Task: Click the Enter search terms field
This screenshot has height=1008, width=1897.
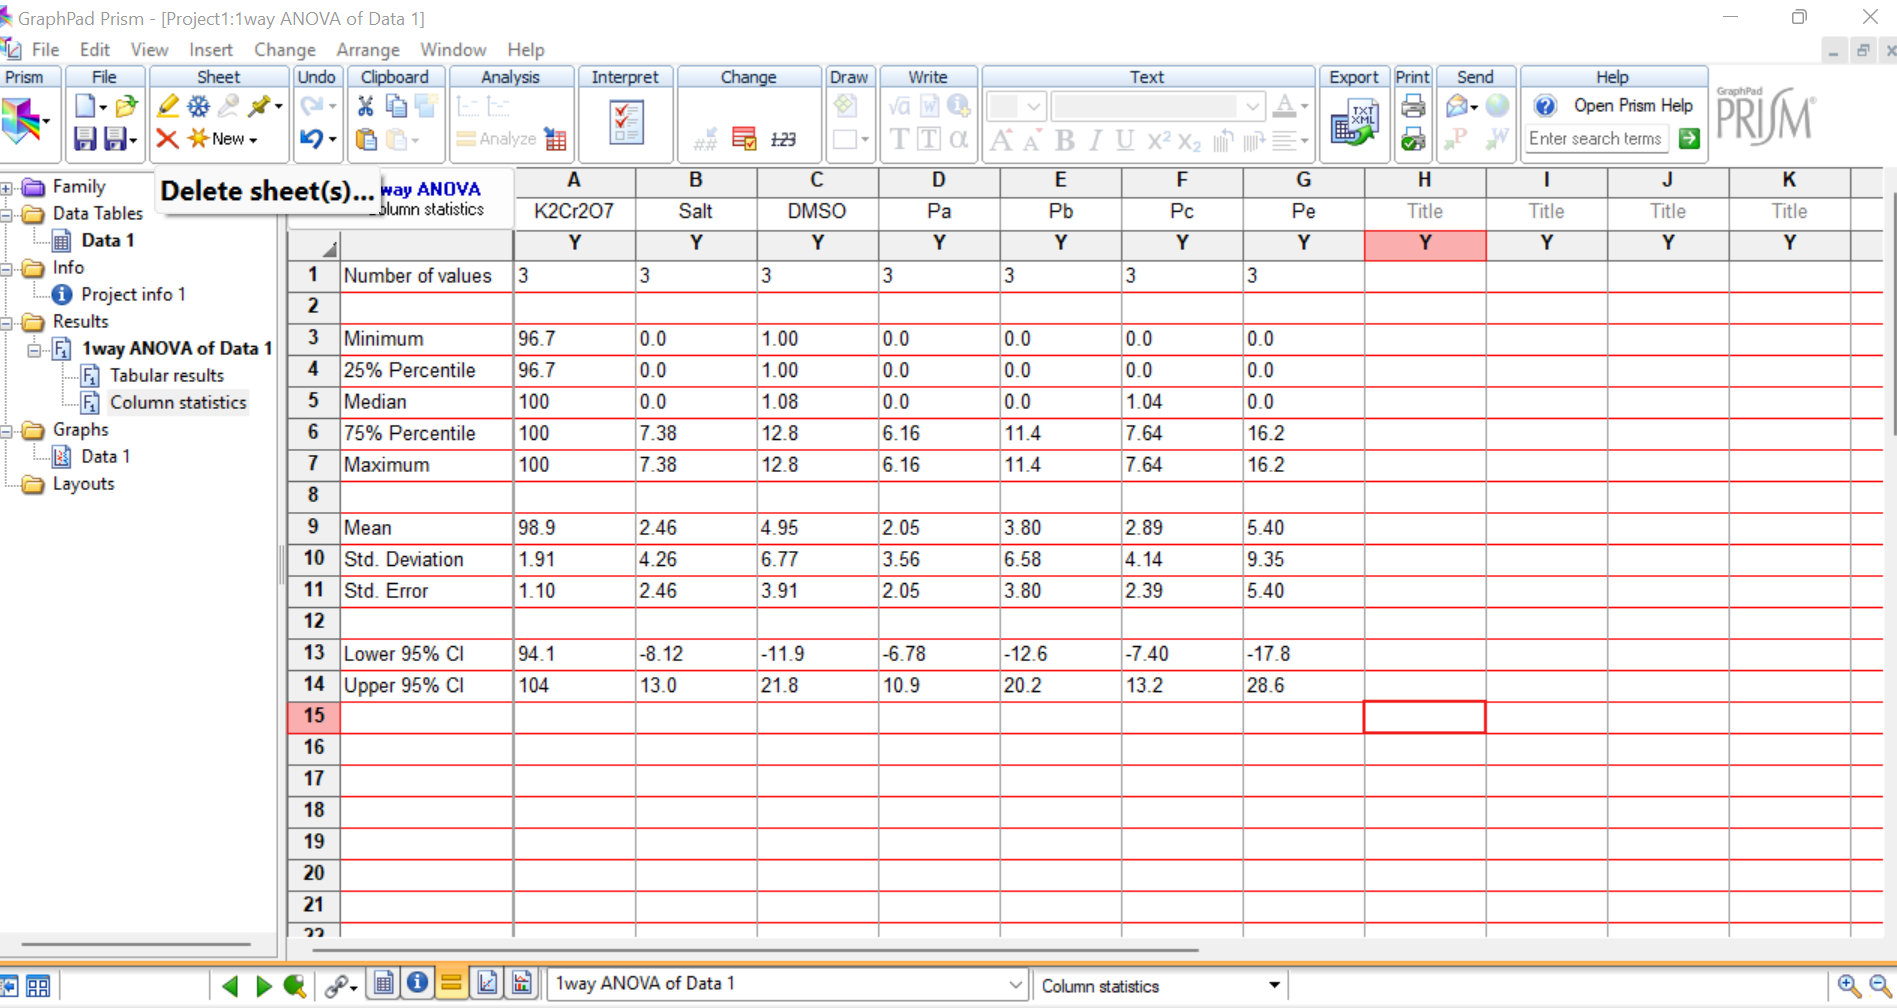Action: point(1595,139)
